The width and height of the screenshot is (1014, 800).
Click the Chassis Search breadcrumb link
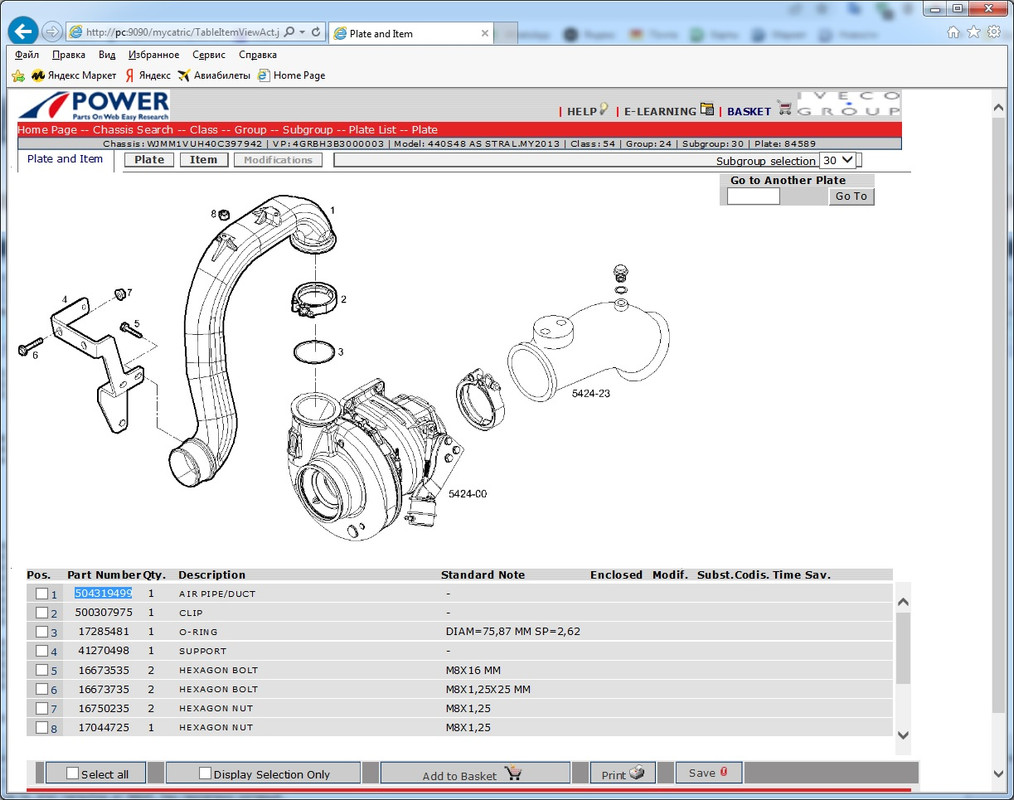[x=133, y=129]
